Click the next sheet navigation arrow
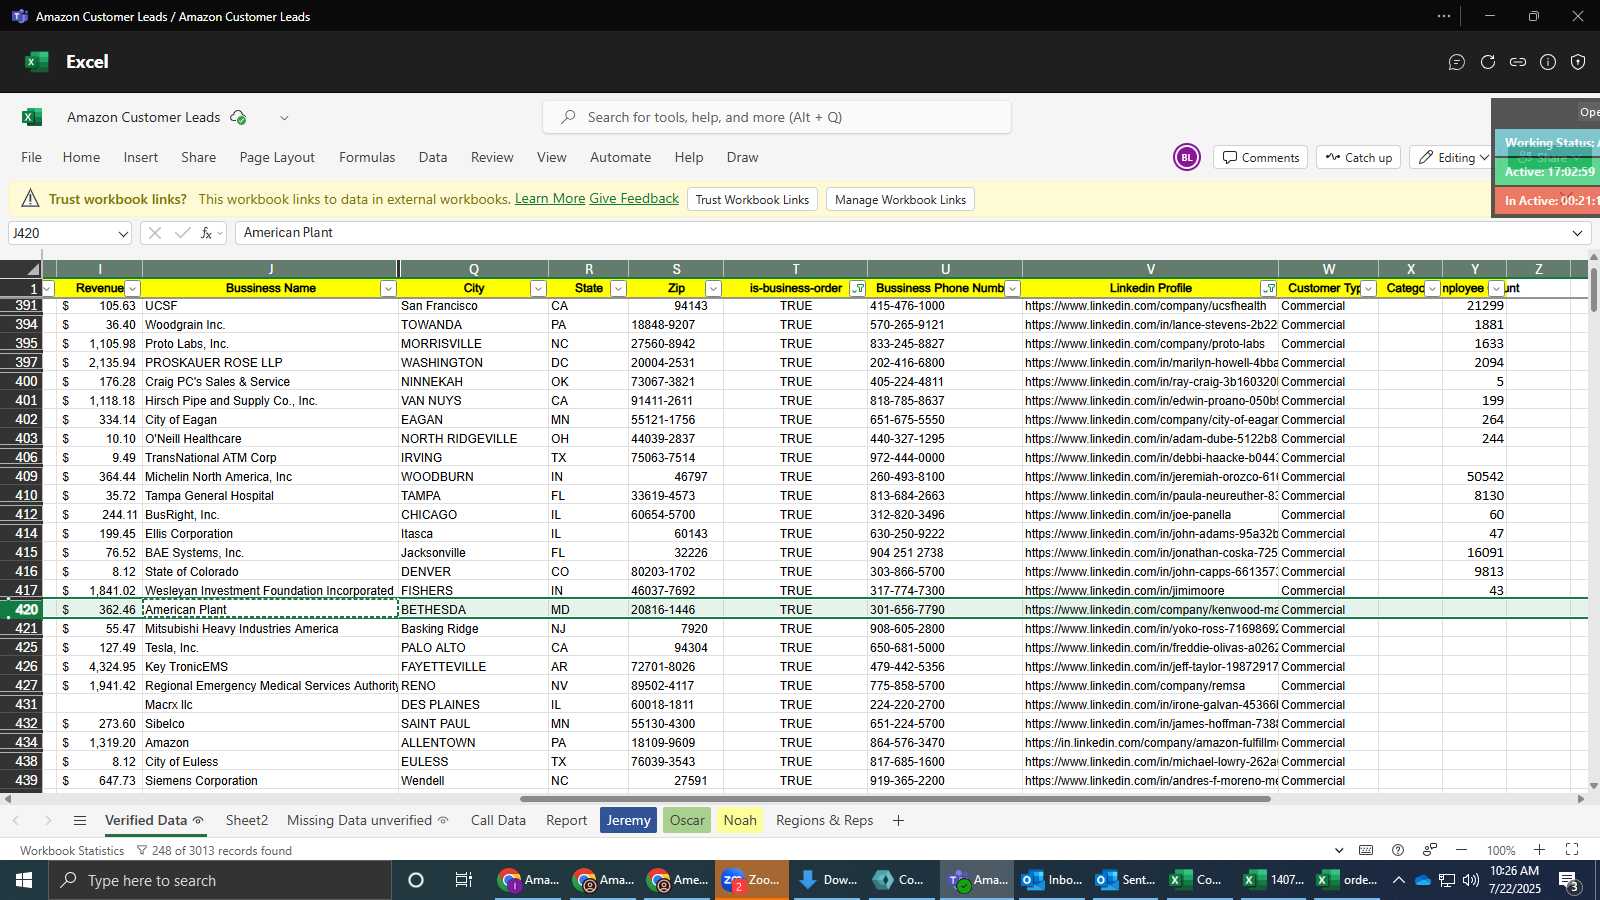Image resolution: width=1600 pixels, height=900 pixels. pos(48,820)
